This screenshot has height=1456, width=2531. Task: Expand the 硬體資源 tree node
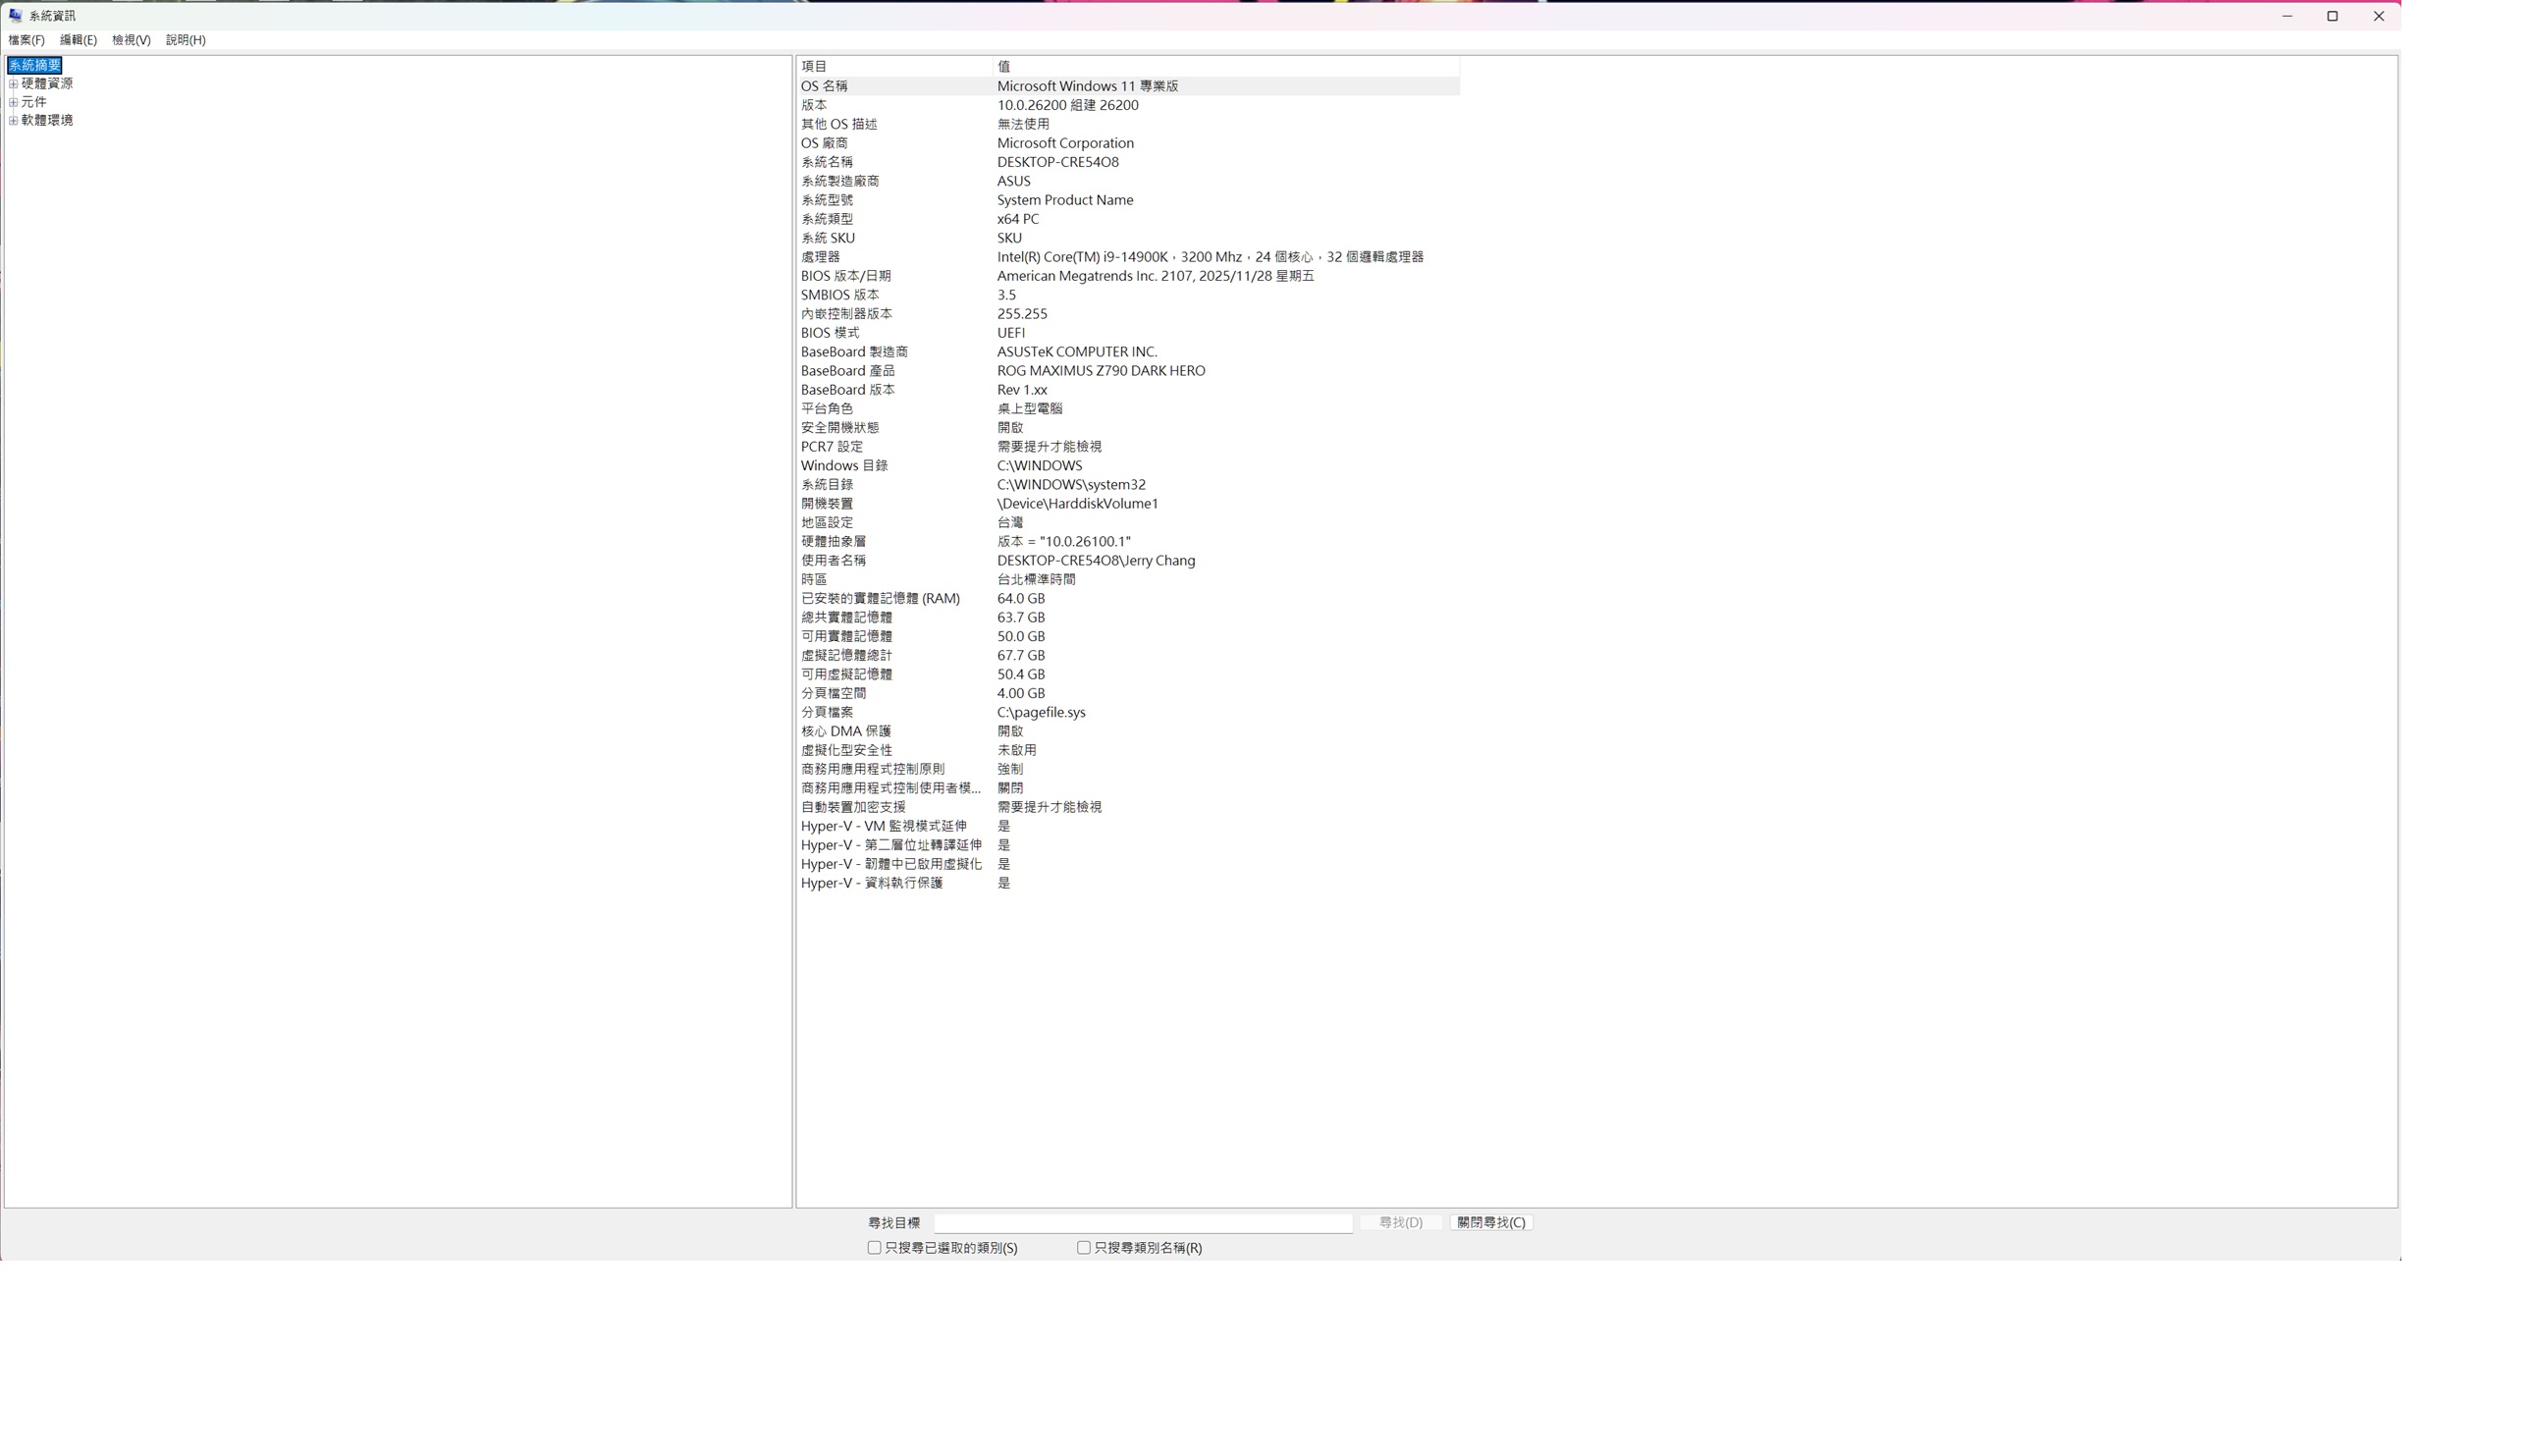[13, 84]
